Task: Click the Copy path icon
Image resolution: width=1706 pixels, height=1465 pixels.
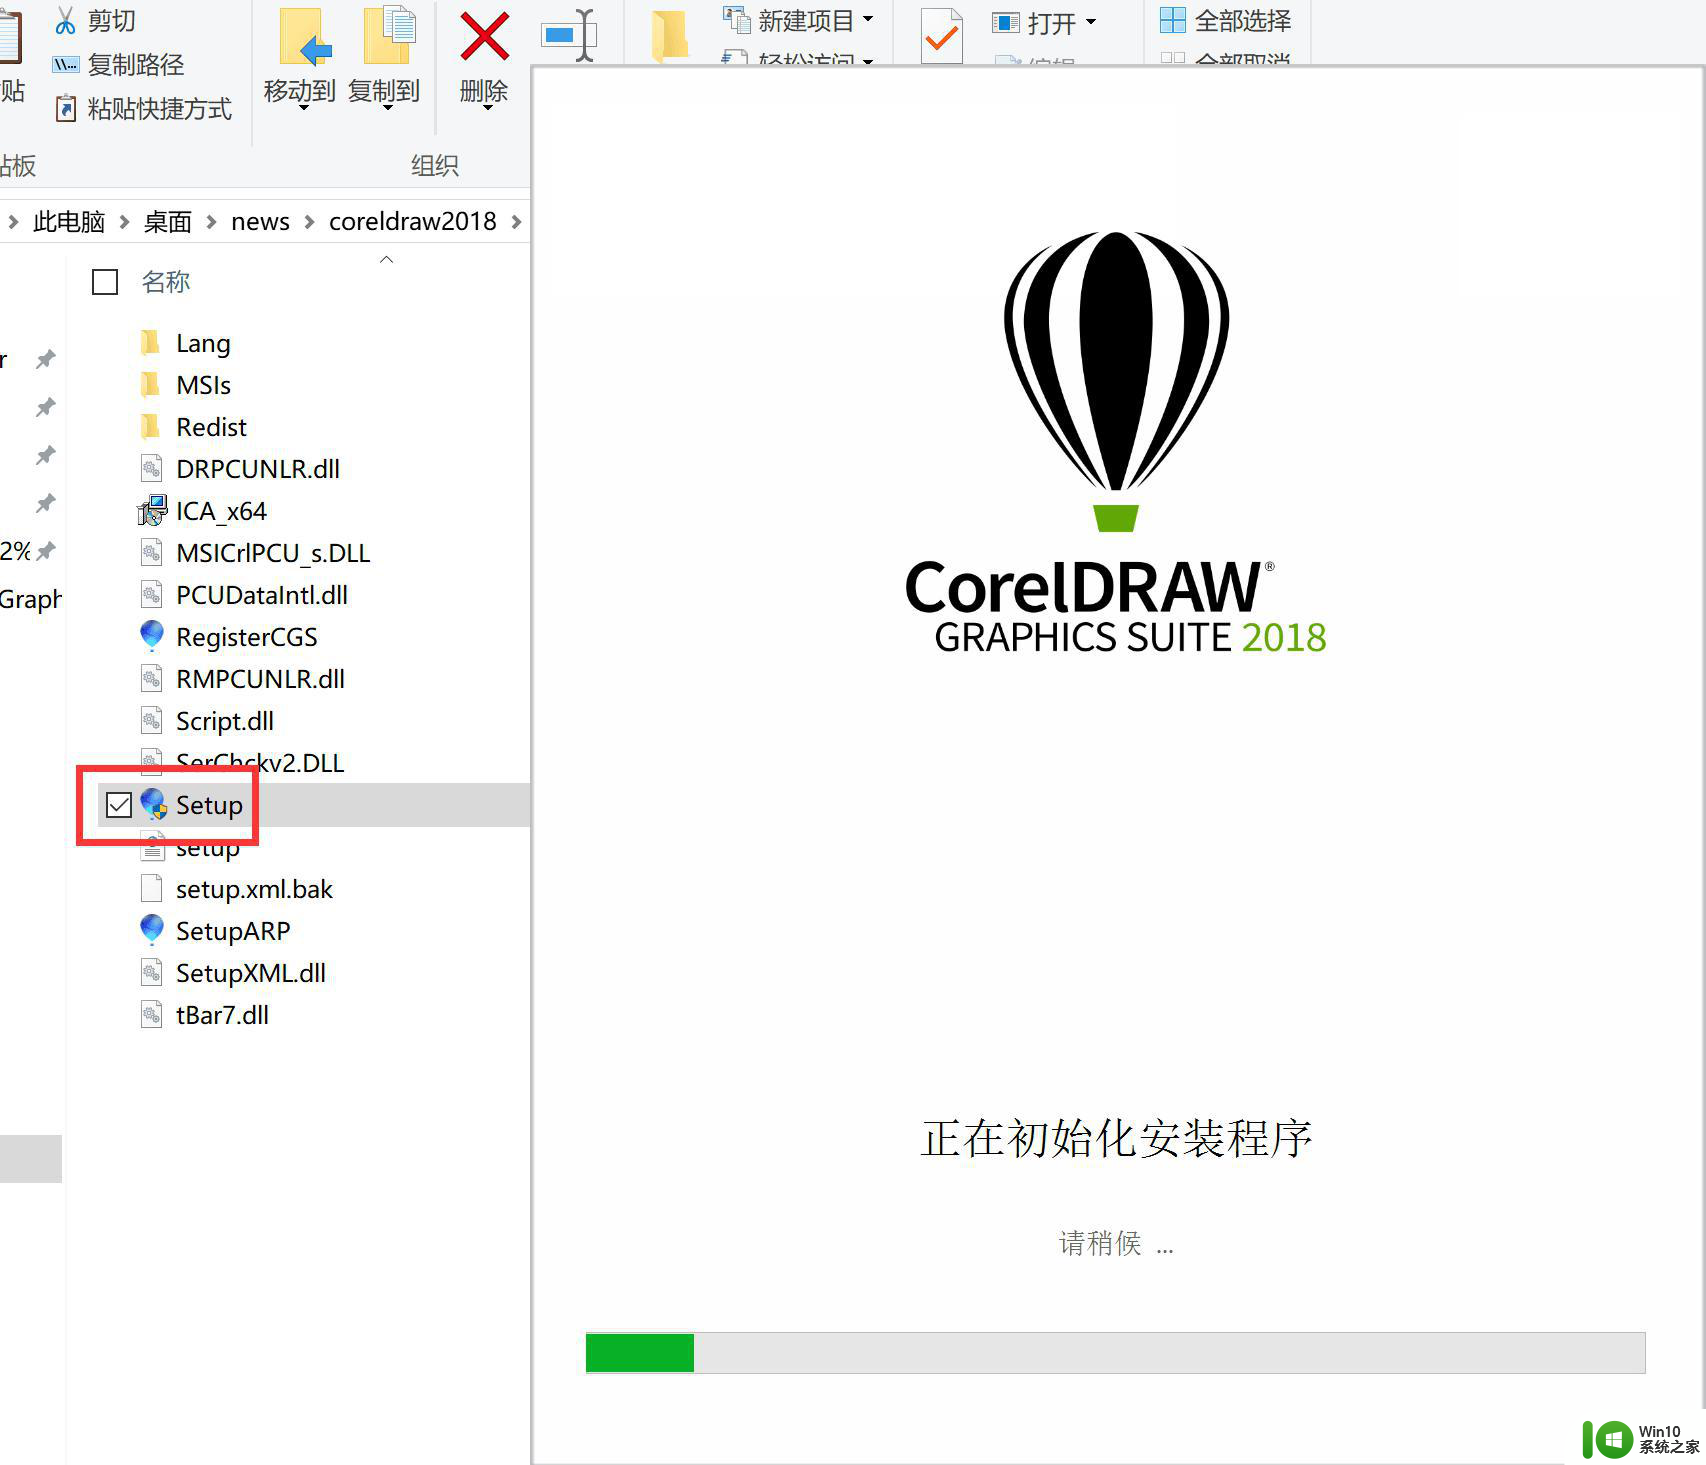Action: pos(65,65)
